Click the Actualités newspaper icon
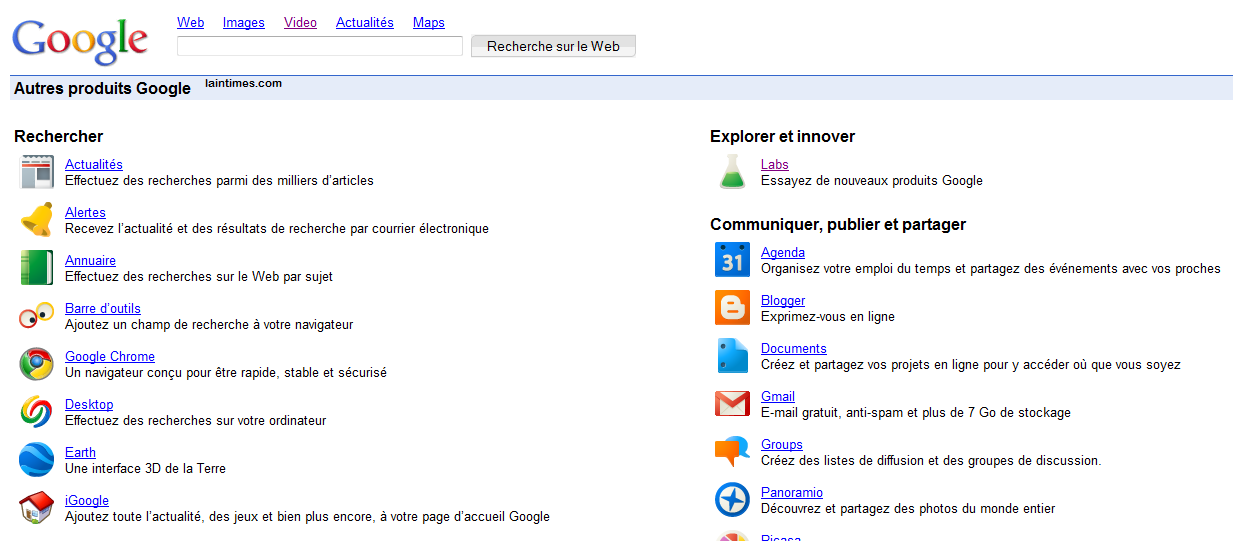The image size is (1233, 541). pyautogui.click(x=37, y=172)
